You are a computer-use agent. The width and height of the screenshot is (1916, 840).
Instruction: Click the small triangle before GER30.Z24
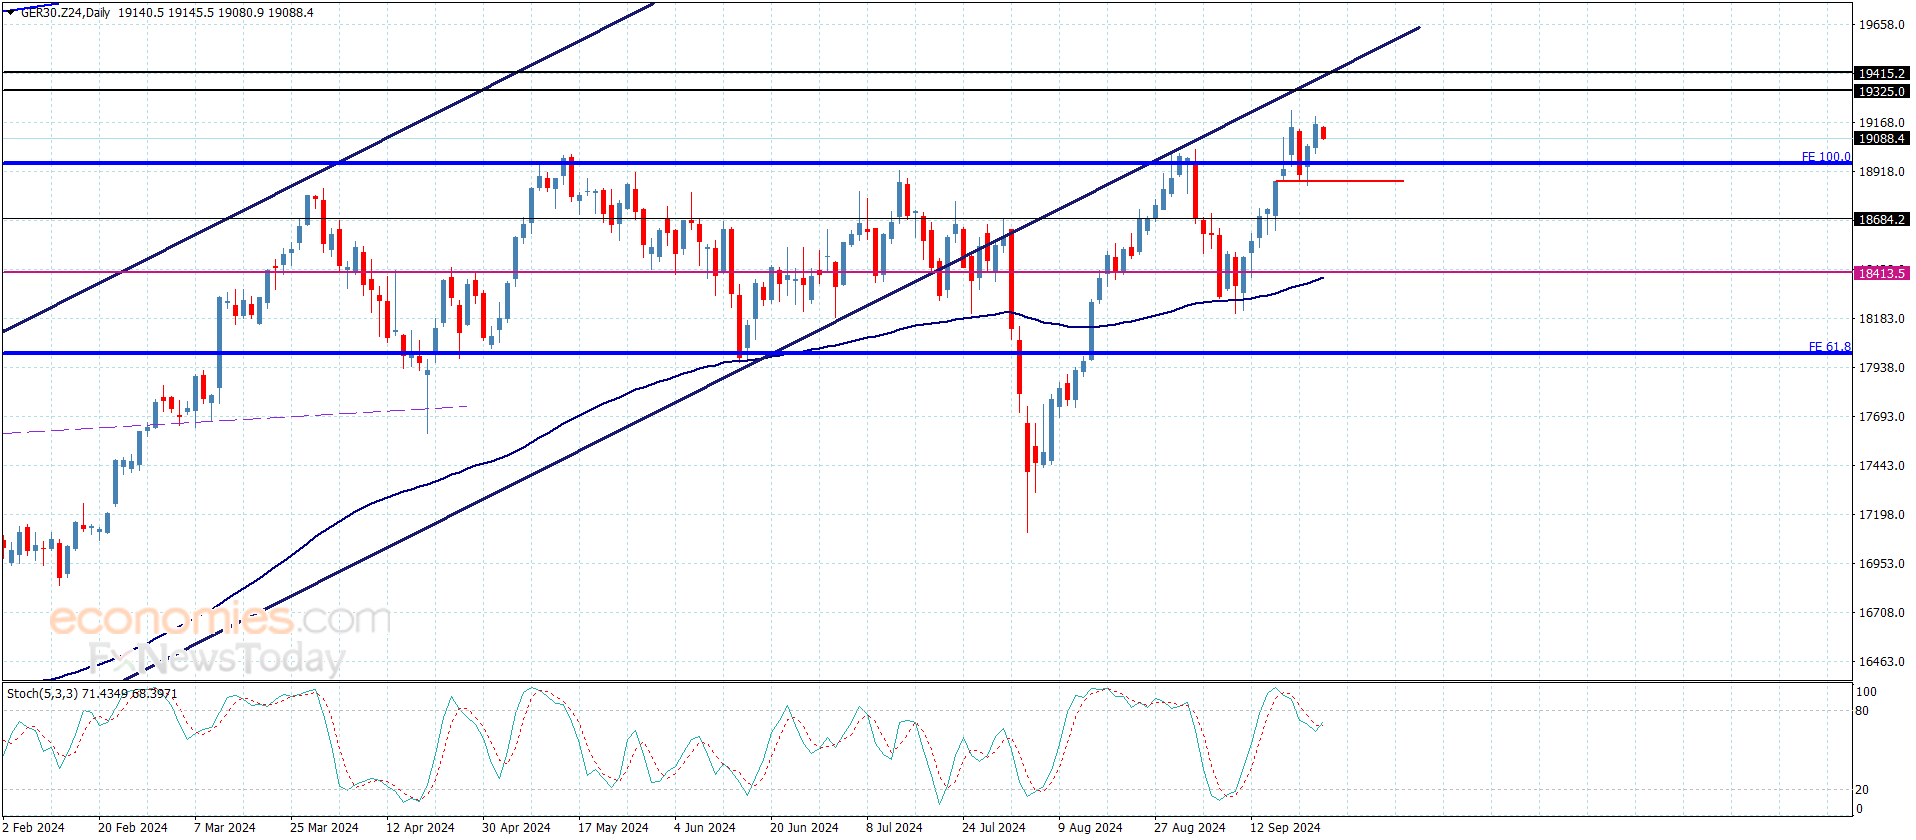pos(11,13)
